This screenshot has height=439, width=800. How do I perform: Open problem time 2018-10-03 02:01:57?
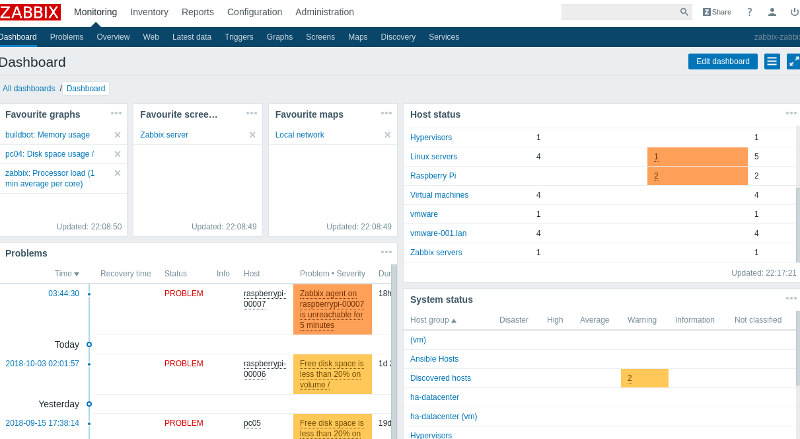click(x=42, y=363)
